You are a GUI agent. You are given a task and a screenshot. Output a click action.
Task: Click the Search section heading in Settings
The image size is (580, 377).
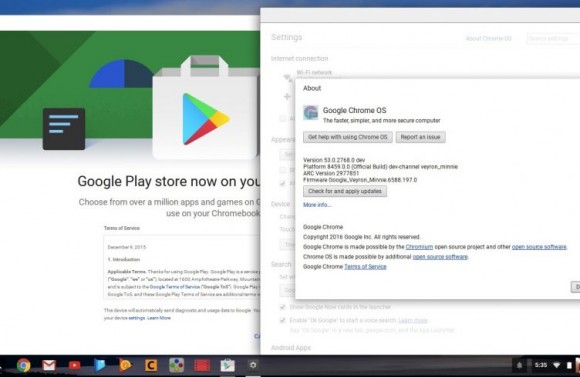[x=281, y=264]
